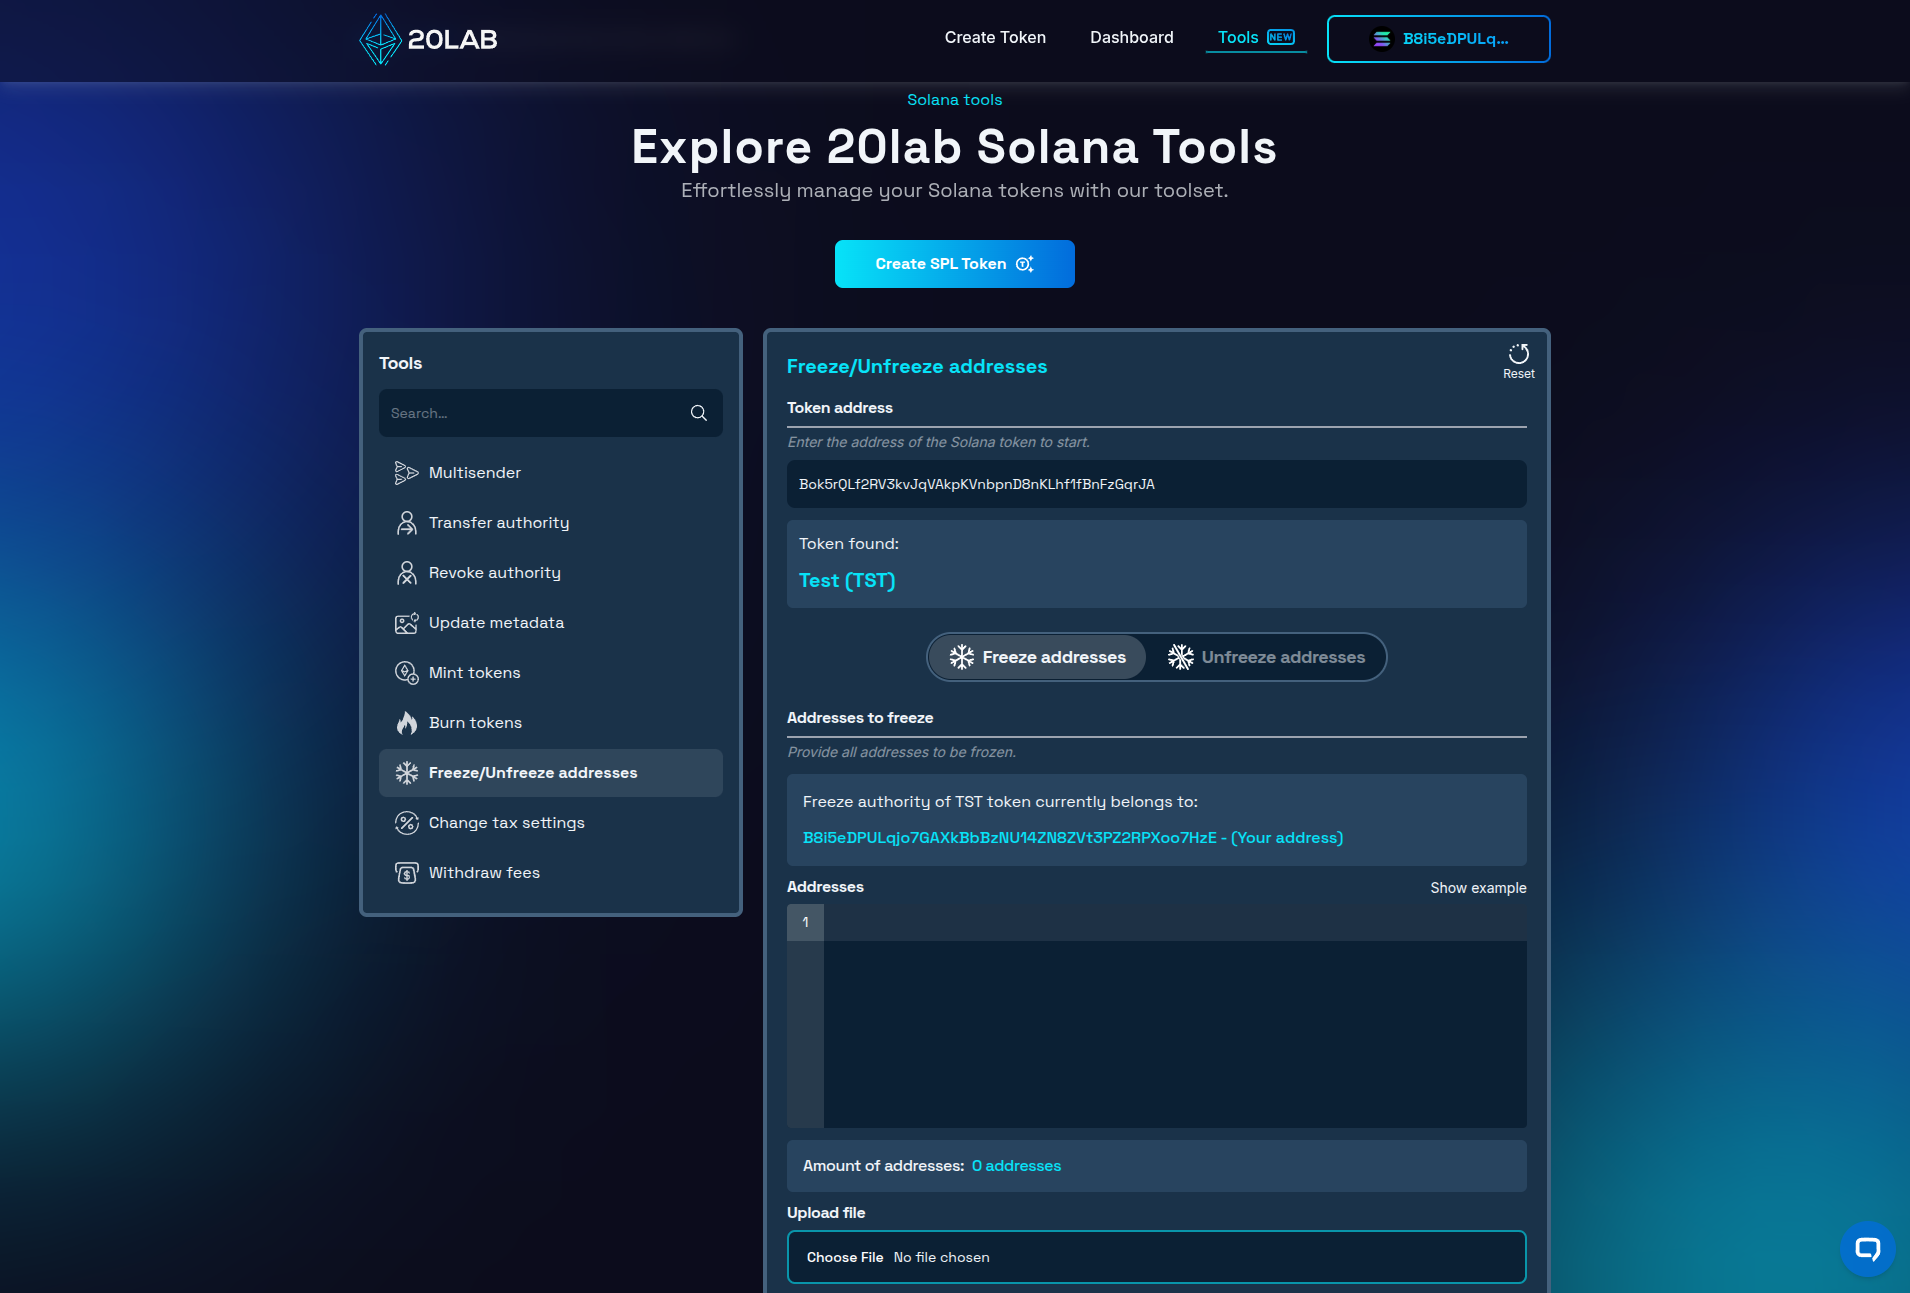This screenshot has height=1293, width=1910.
Task: Open the Update metadata tool entry
Action: tap(551, 623)
